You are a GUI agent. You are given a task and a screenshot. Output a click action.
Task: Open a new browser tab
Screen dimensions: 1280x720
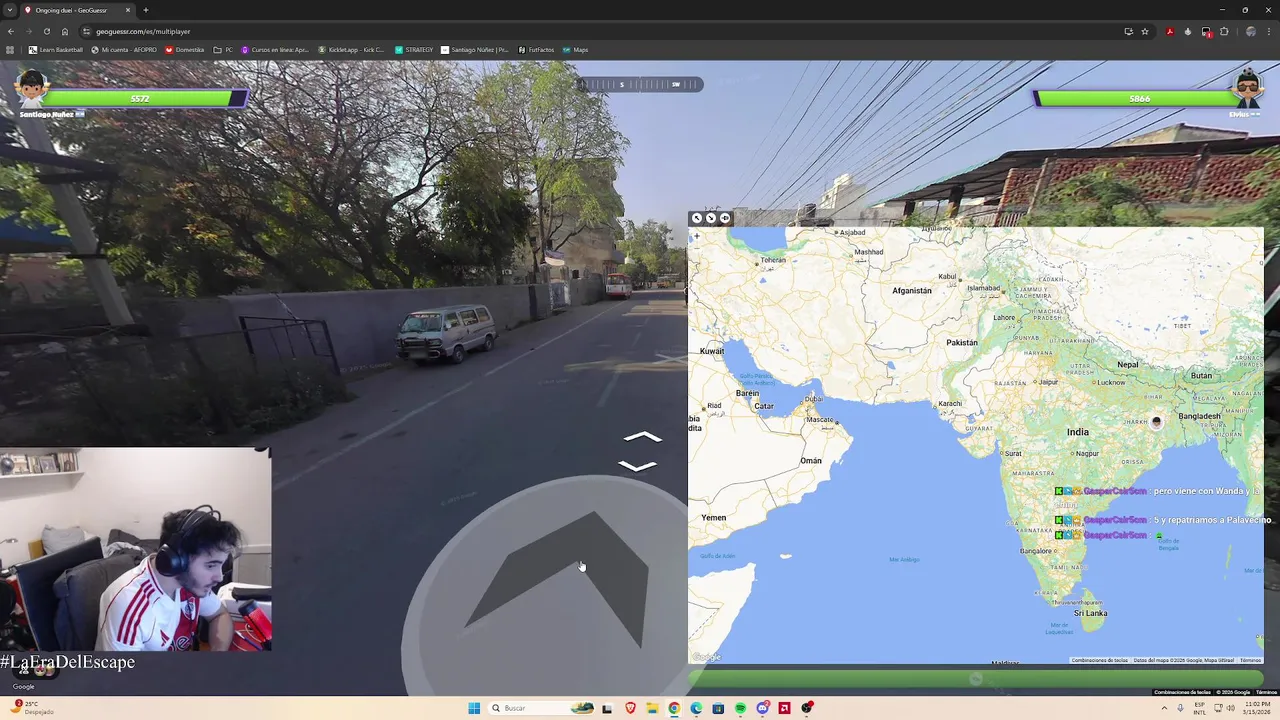point(146,10)
